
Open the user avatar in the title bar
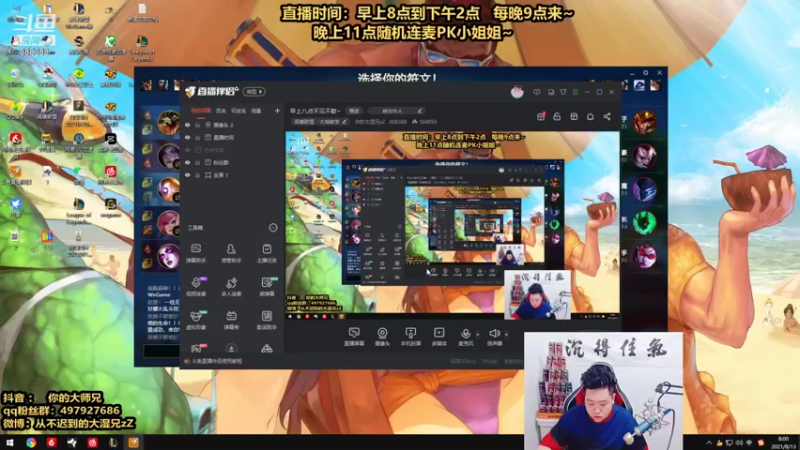pyautogui.click(x=517, y=92)
